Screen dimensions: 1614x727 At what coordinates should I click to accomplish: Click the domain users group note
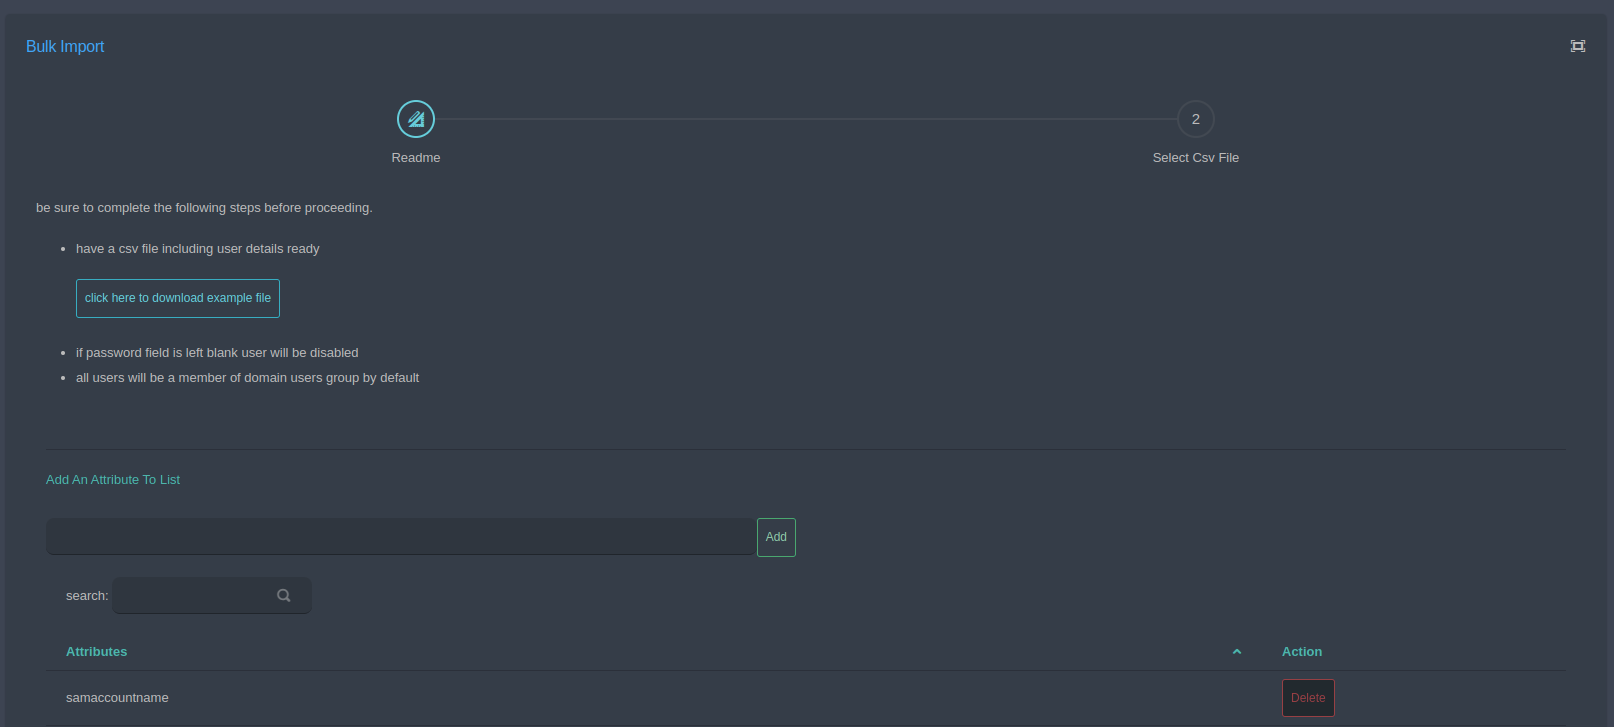pos(247,378)
